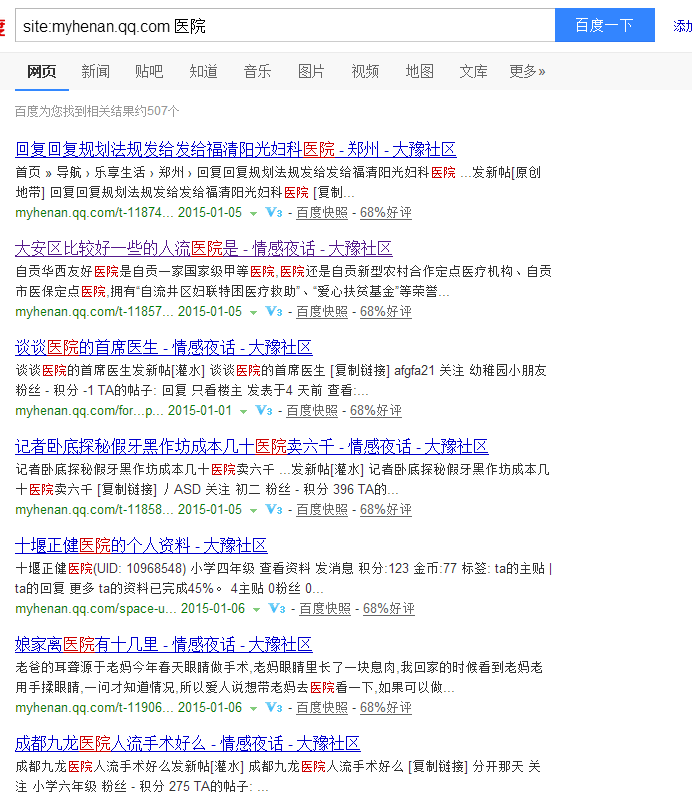Expand the dropdown arrow after myhenan.qq.com/space-u

coord(256,610)
